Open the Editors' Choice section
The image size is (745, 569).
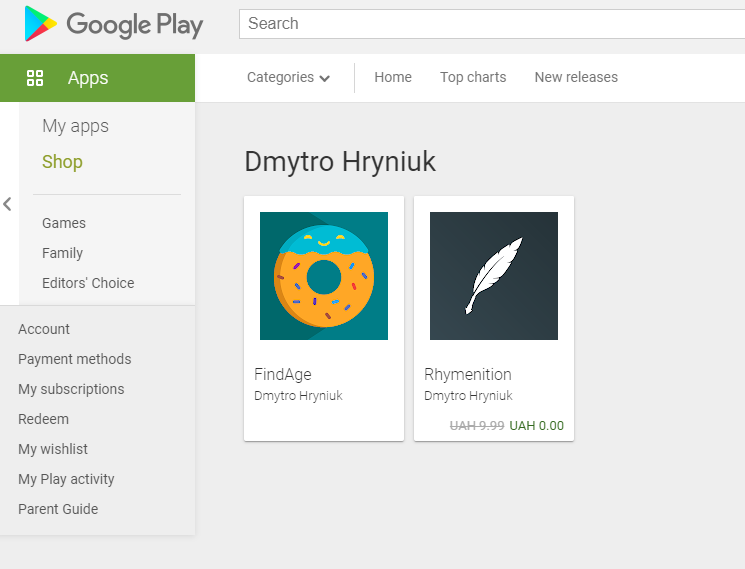(88, 283)
